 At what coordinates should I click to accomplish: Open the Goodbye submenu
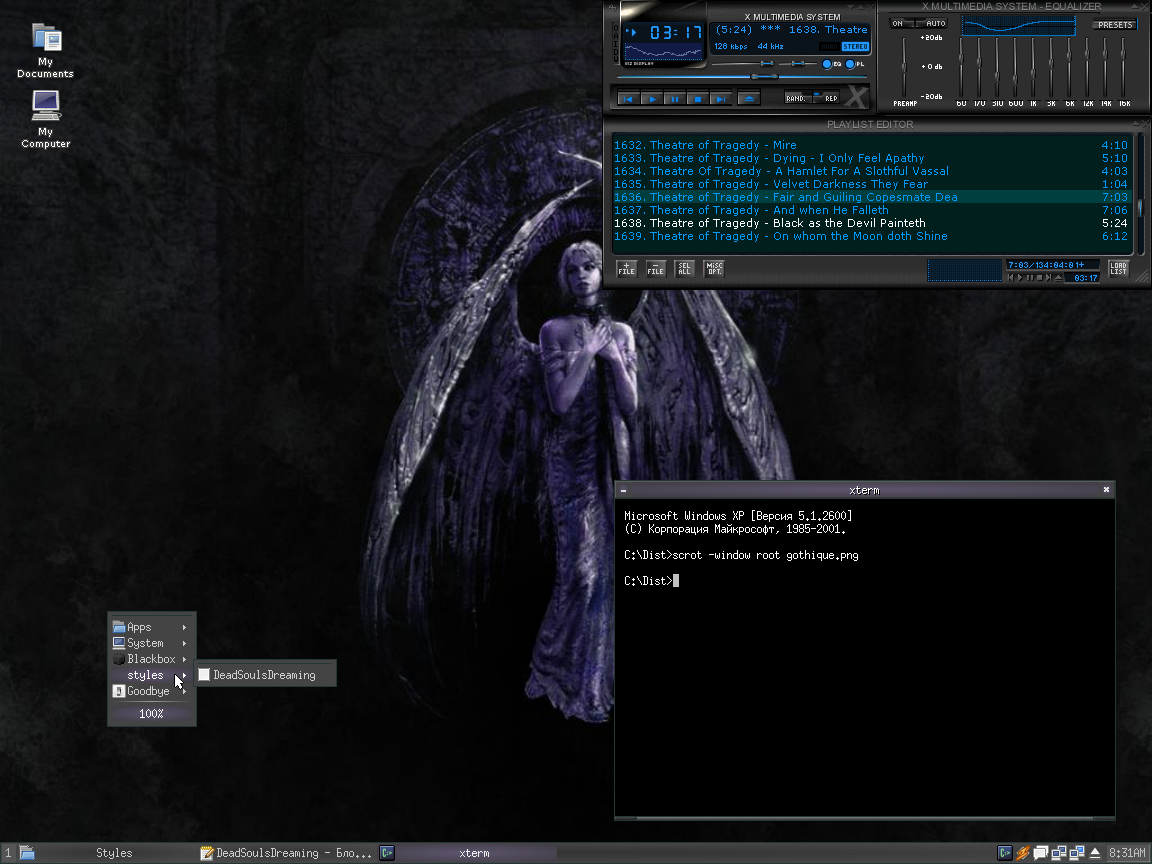pyautogui.click(x=151, y=691)
